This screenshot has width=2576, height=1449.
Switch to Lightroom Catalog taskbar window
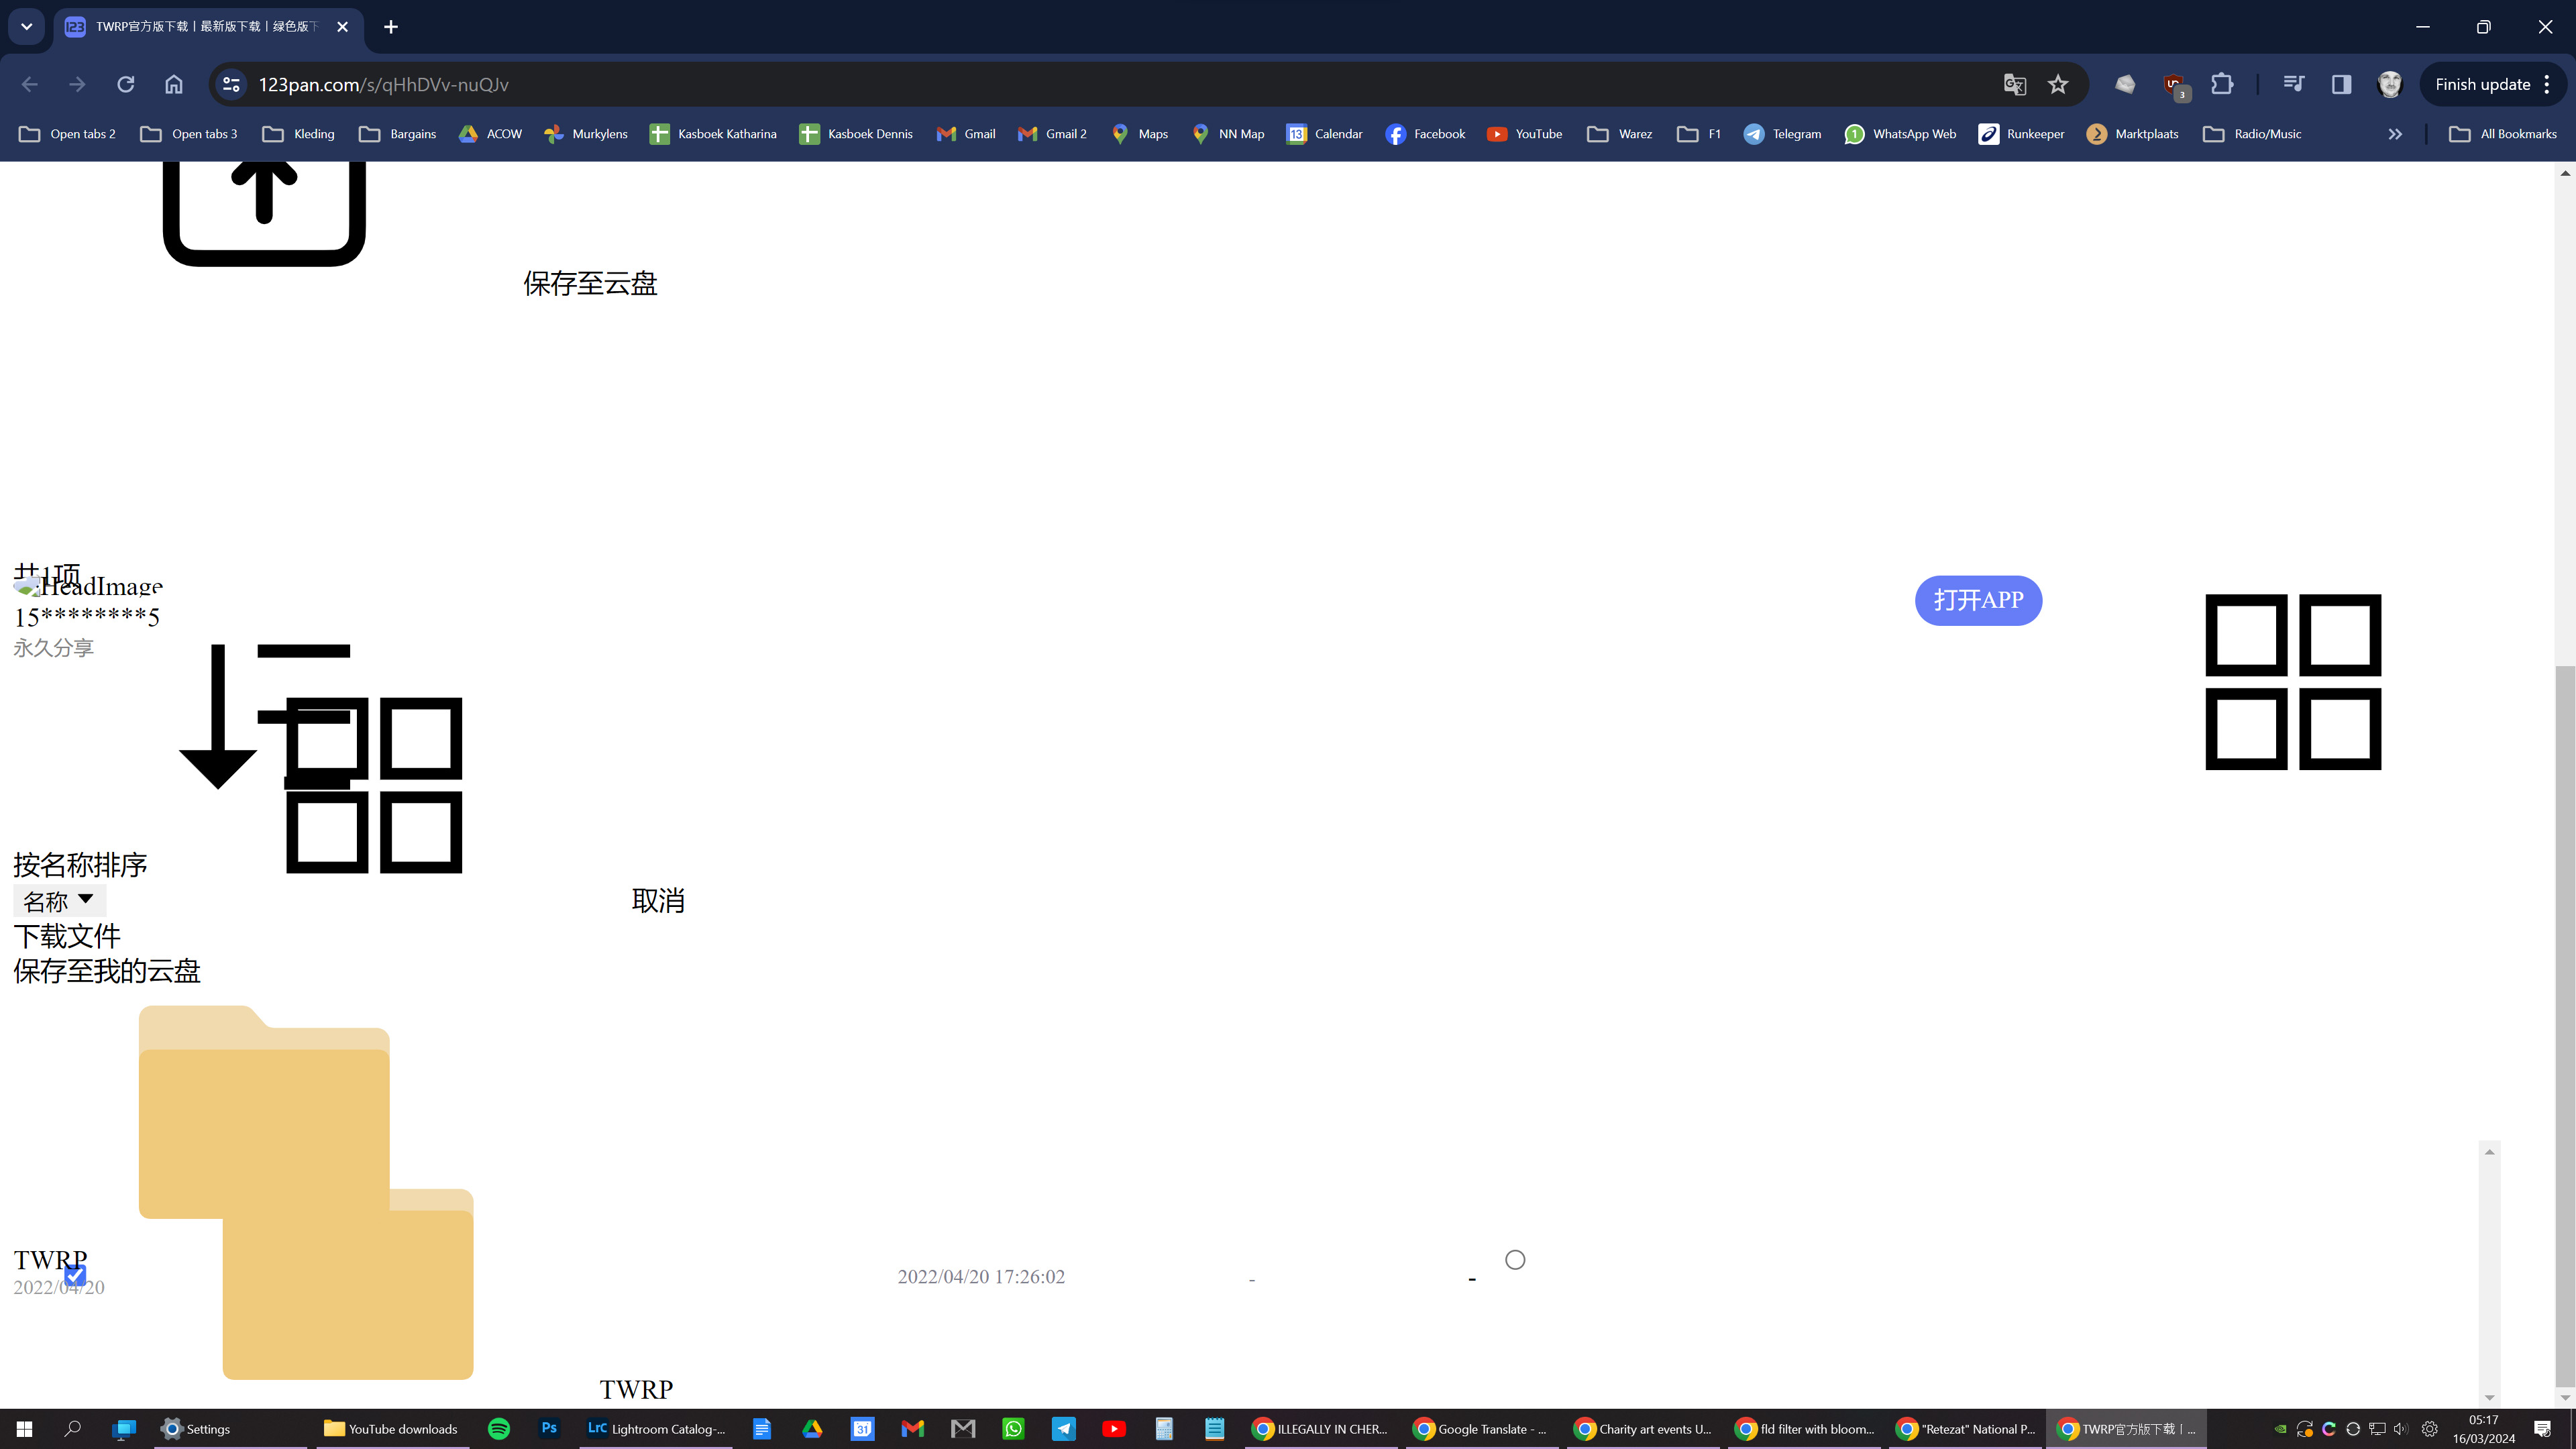(x=655, y=1429)
